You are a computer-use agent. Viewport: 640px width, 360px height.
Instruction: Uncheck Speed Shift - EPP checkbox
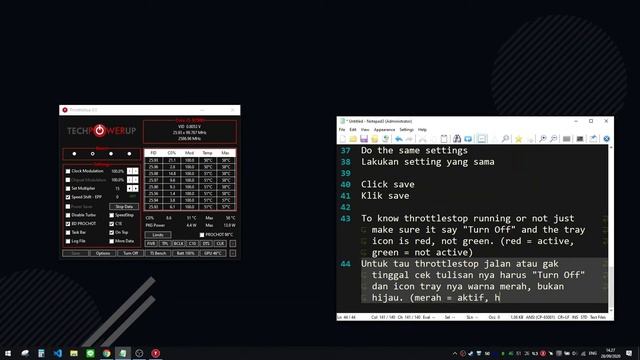coord(68,197)
